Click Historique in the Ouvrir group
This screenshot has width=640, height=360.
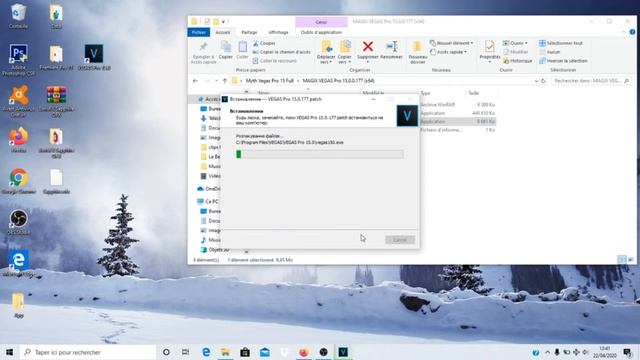518,61
